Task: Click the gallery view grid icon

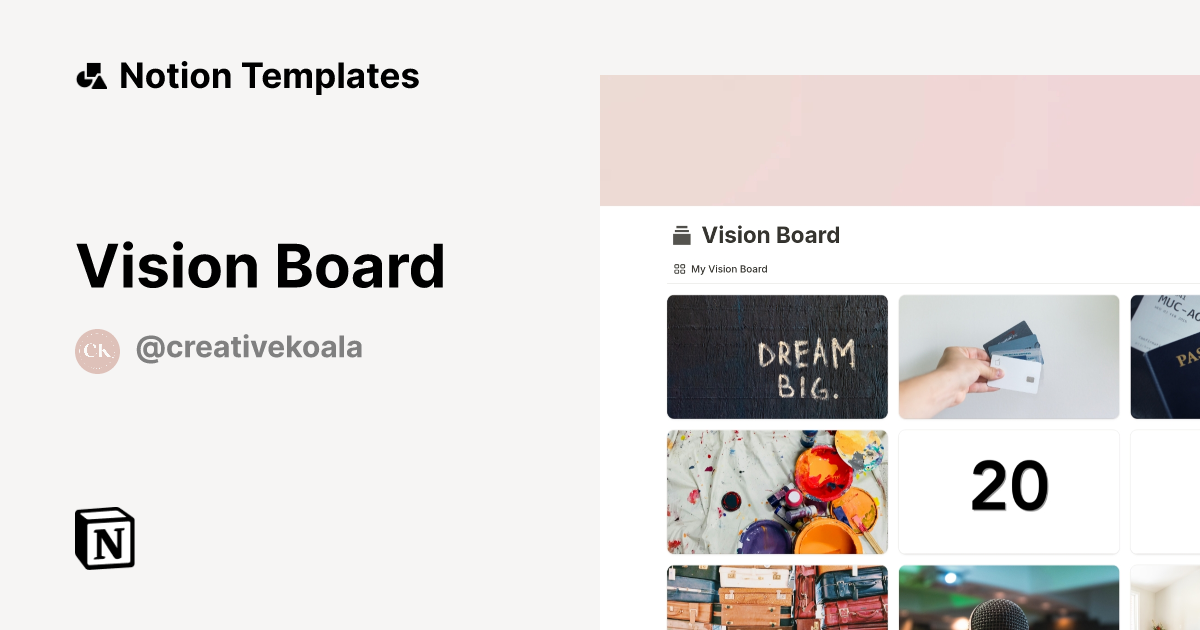Action: [680, 269]
